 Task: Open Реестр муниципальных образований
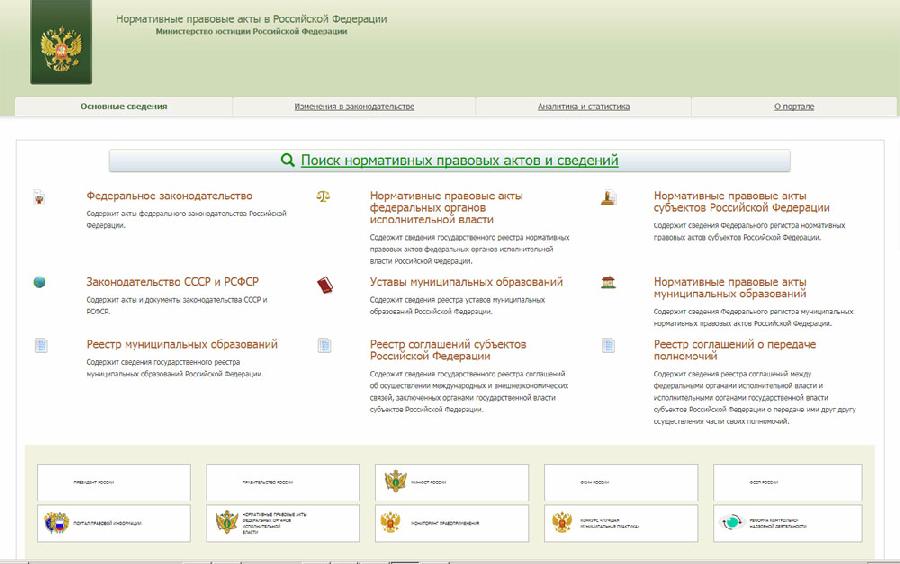click(x=182, y=344)
